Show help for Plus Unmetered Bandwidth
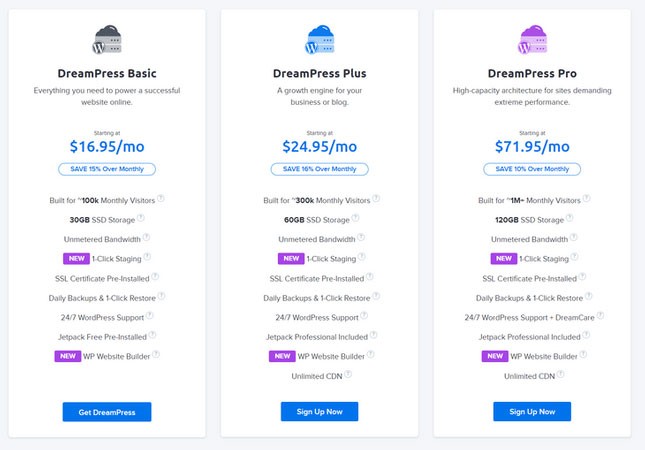Screen dimensions: 645x450 click(361, 237)
